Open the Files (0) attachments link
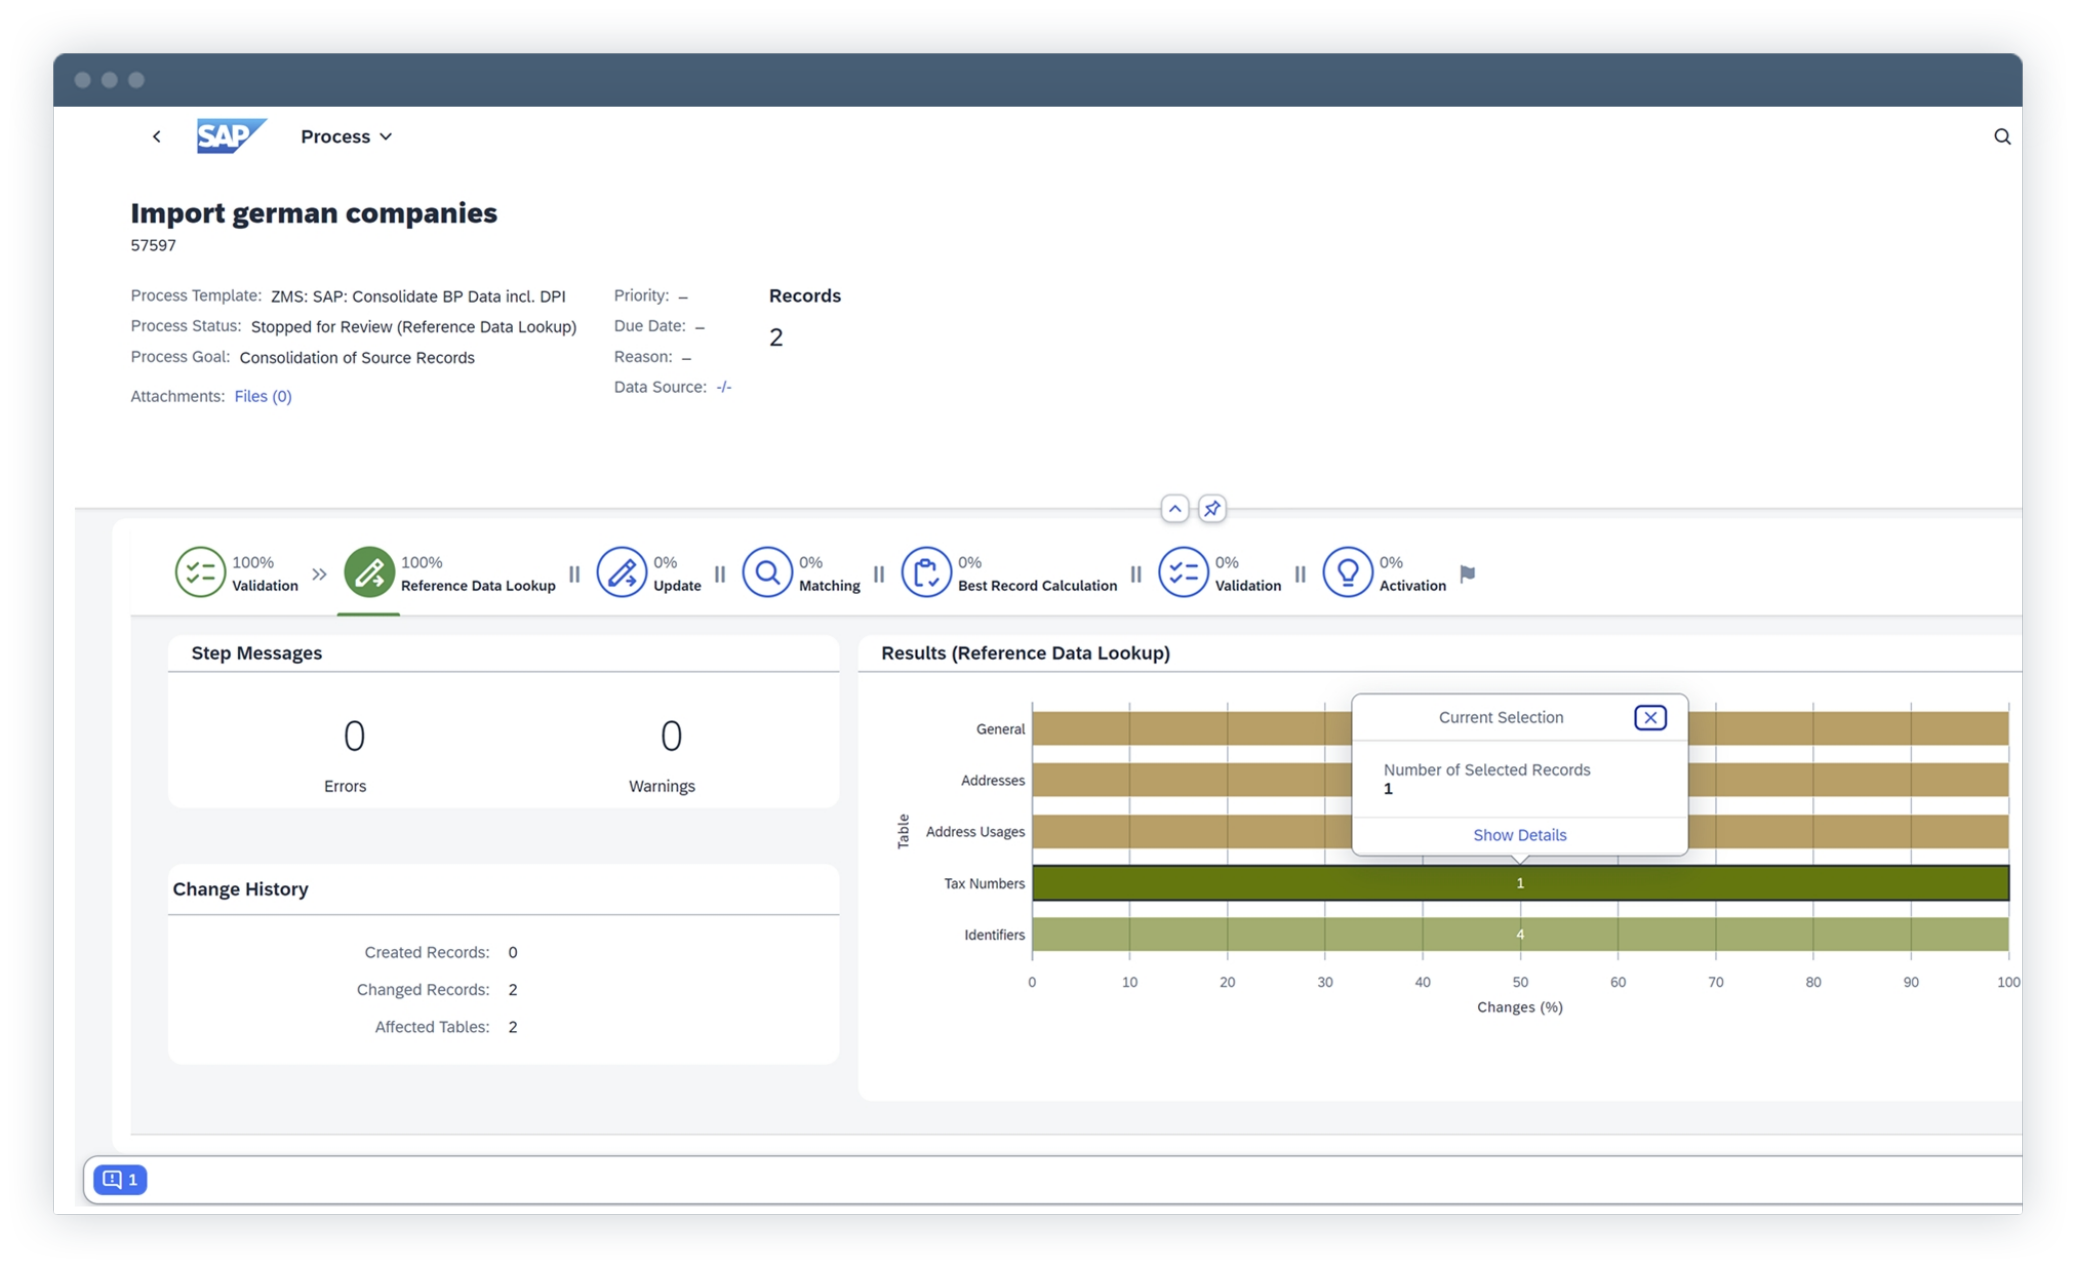This screenshot has height=1268, width=2076. tap(263, 396)
